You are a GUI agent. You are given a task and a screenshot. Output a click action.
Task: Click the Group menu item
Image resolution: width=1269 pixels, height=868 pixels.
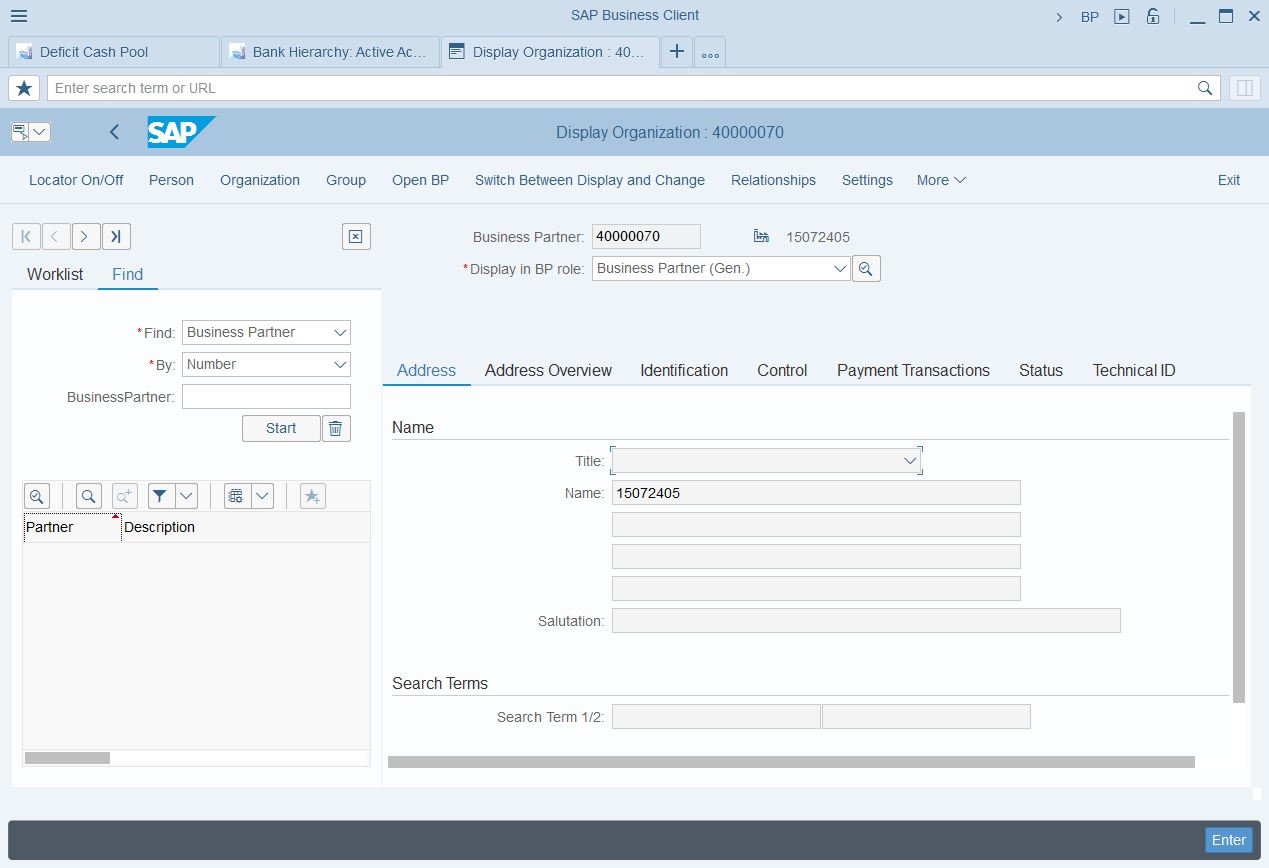[346, 180]
